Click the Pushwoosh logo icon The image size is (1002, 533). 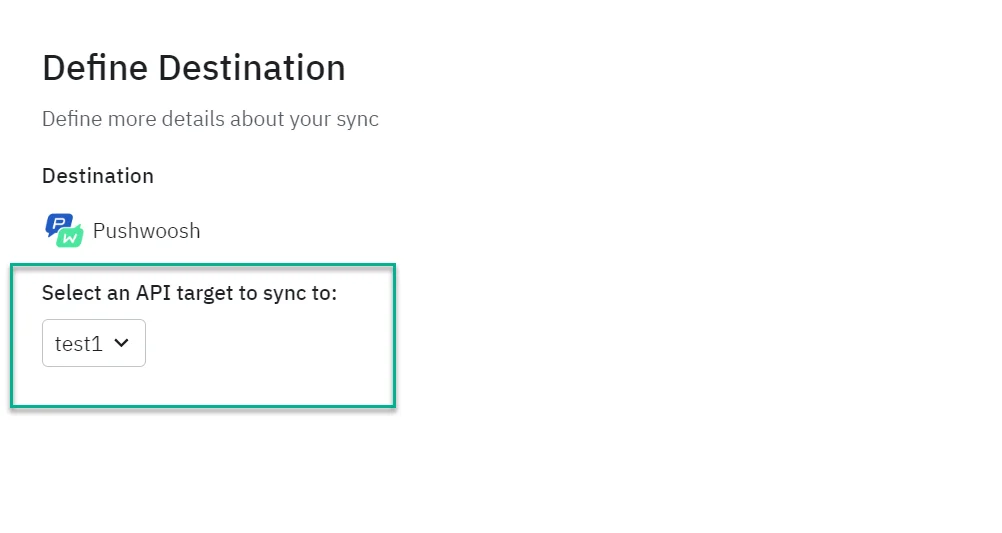coord(64,230)
